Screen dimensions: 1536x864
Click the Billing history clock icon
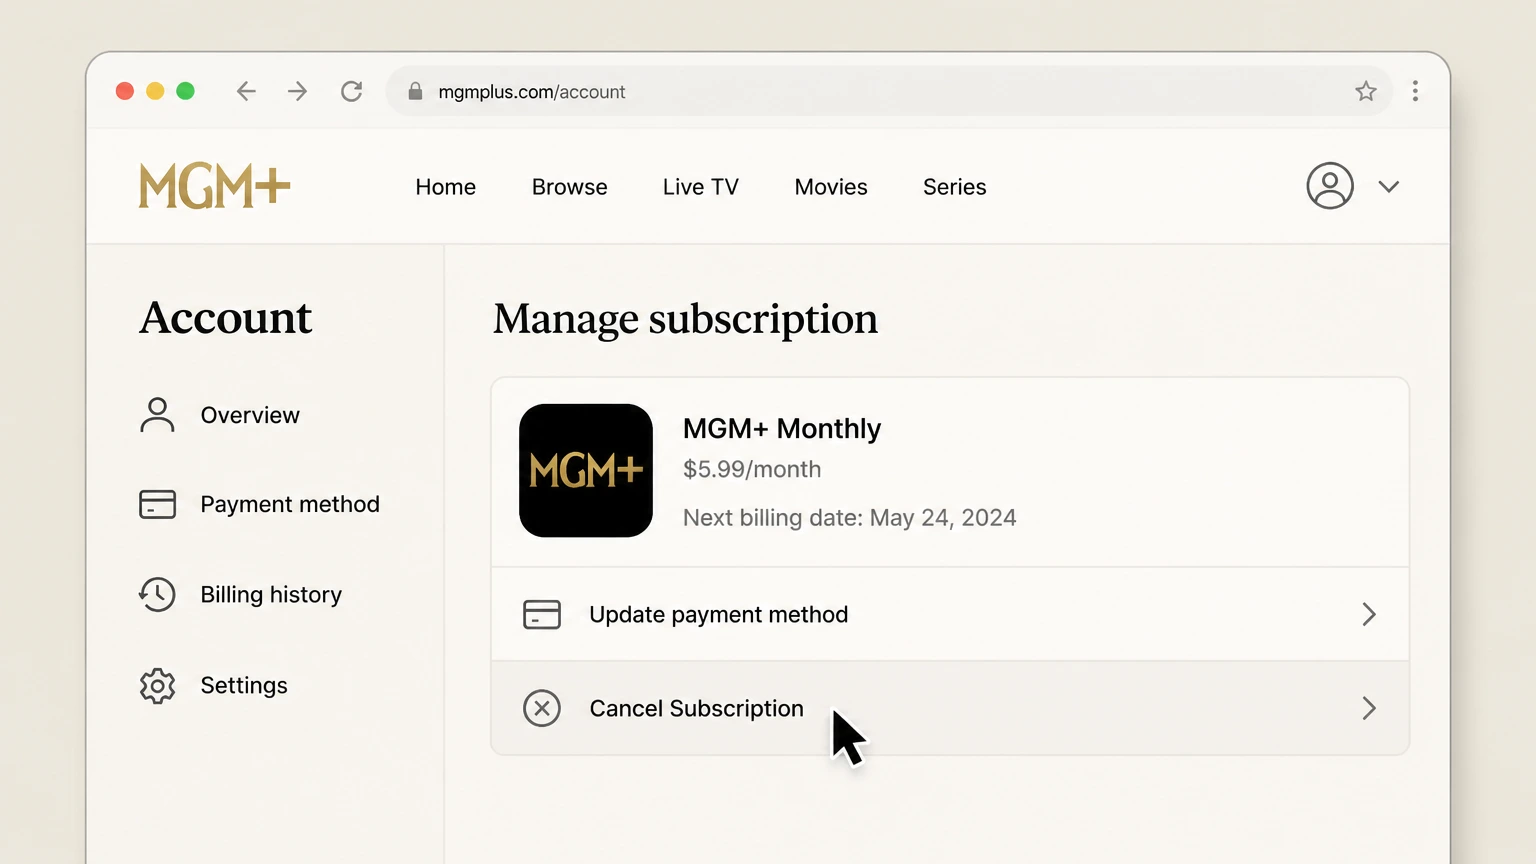click(x=157, y=595)
